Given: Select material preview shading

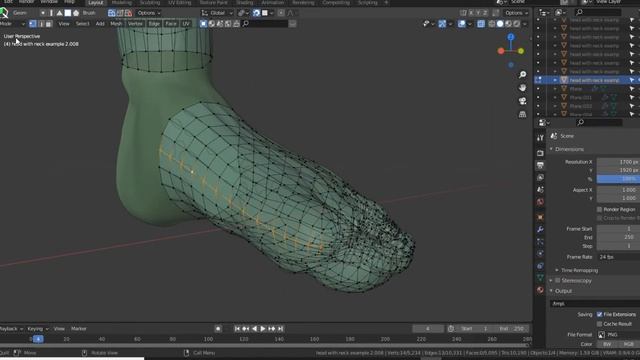Looking at the screenshot, I should (x=509, y=24).
